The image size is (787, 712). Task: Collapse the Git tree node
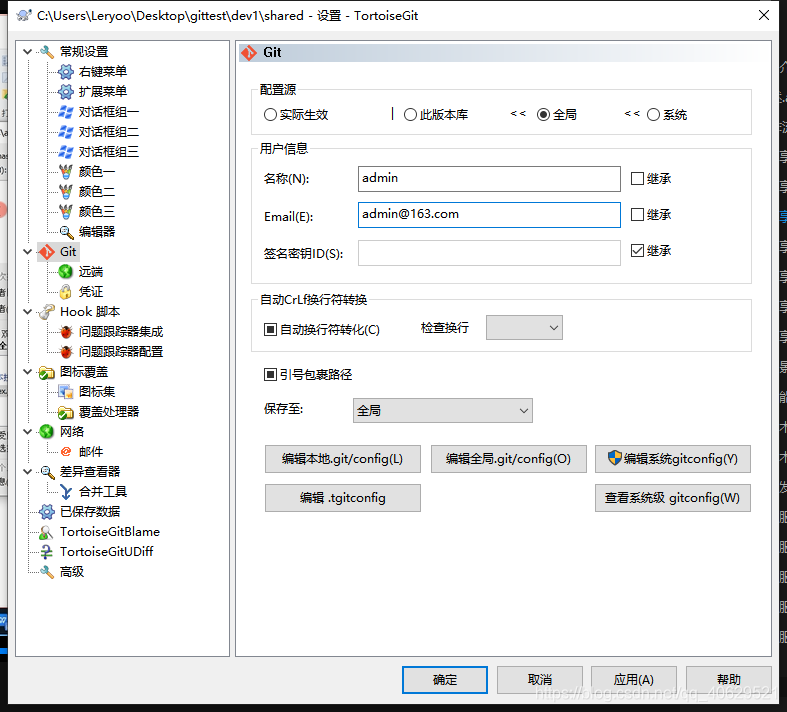pos(28,252)
